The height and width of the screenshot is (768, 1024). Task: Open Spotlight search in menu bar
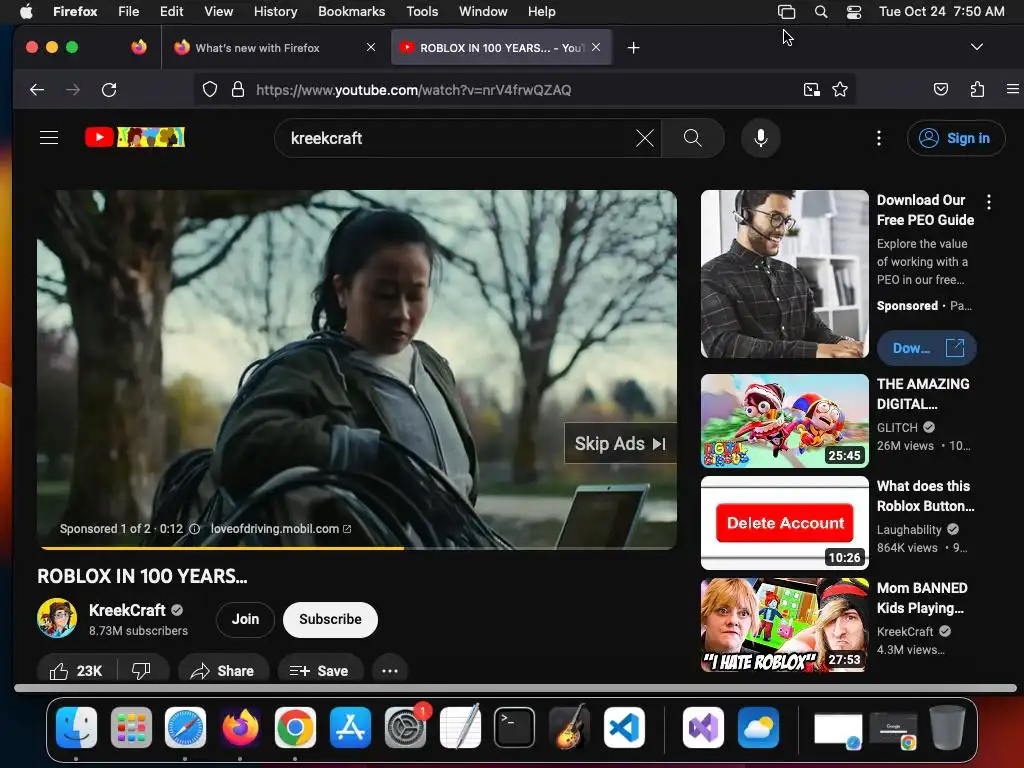pyautogui.click(x=821, y=12)
